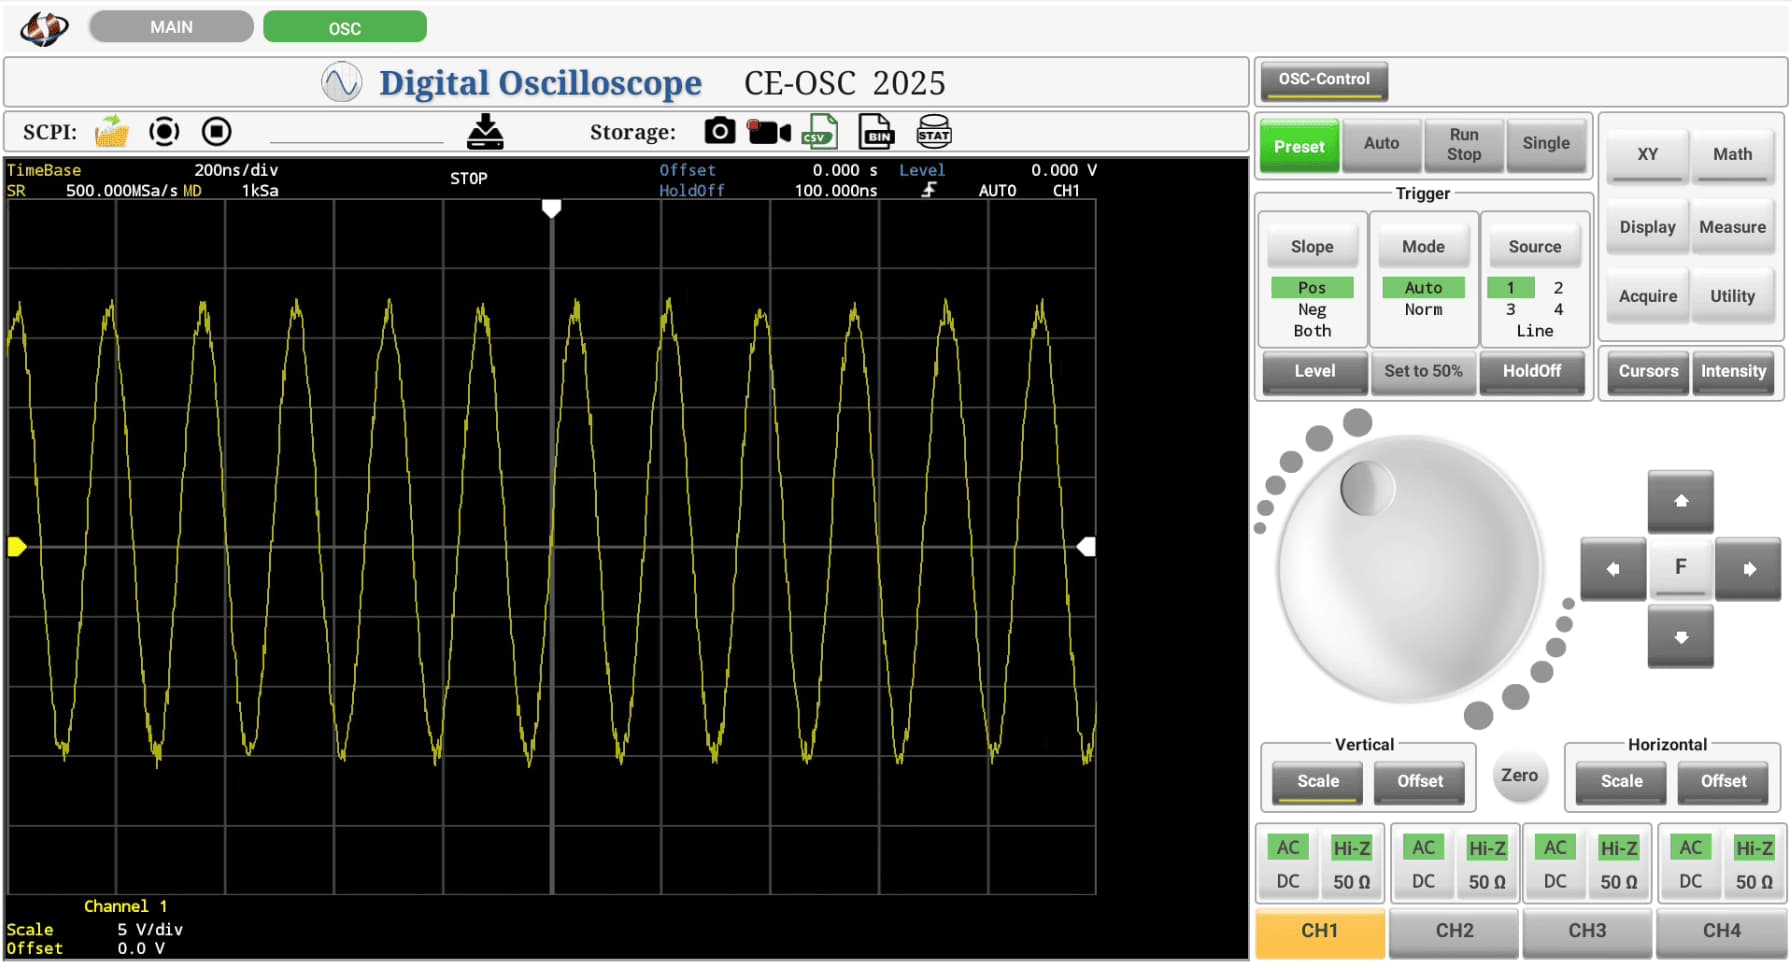Click the Auto setup button
This screenshot has height=964, width=1792.
coord(1381,144)
